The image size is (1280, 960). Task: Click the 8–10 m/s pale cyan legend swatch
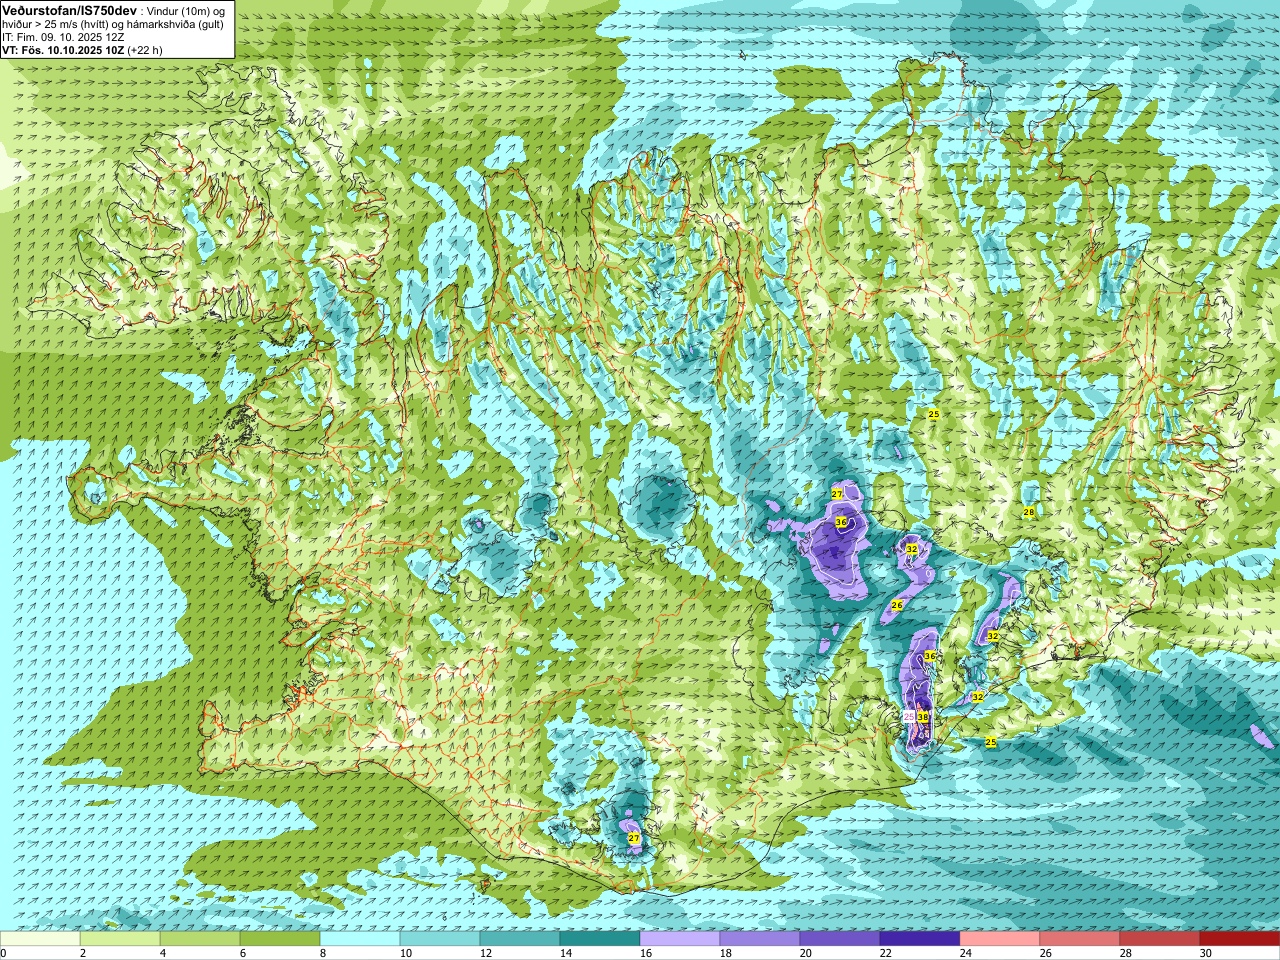360,939
